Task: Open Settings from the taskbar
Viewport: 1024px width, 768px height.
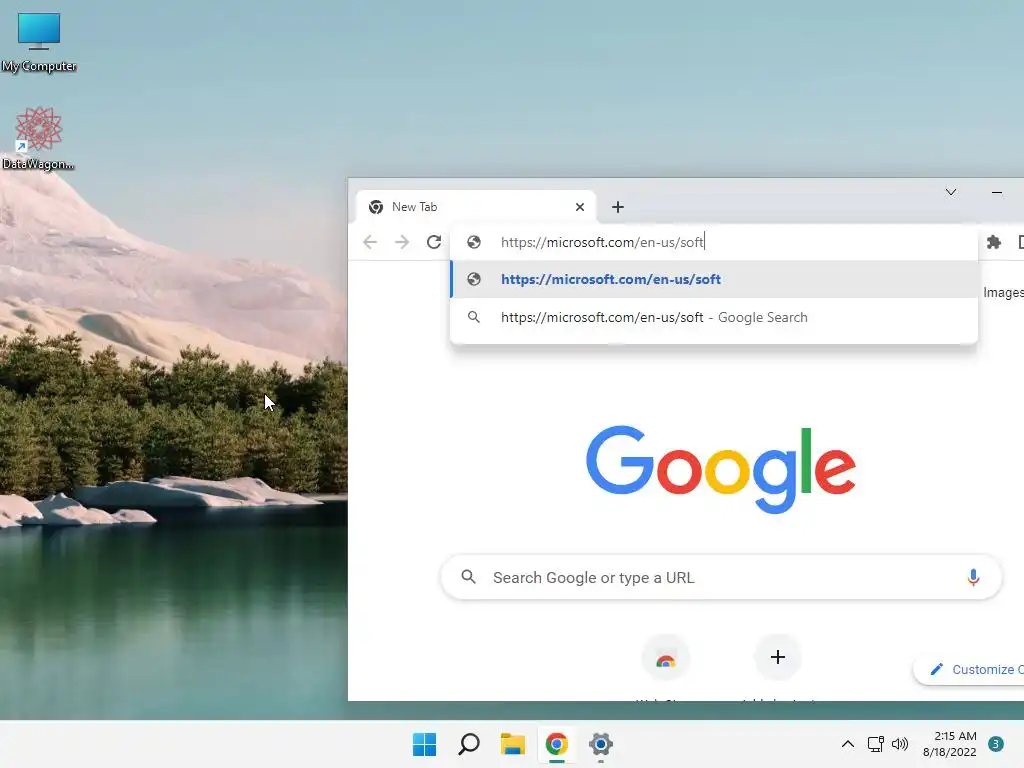Action: [x=601, y=744]
